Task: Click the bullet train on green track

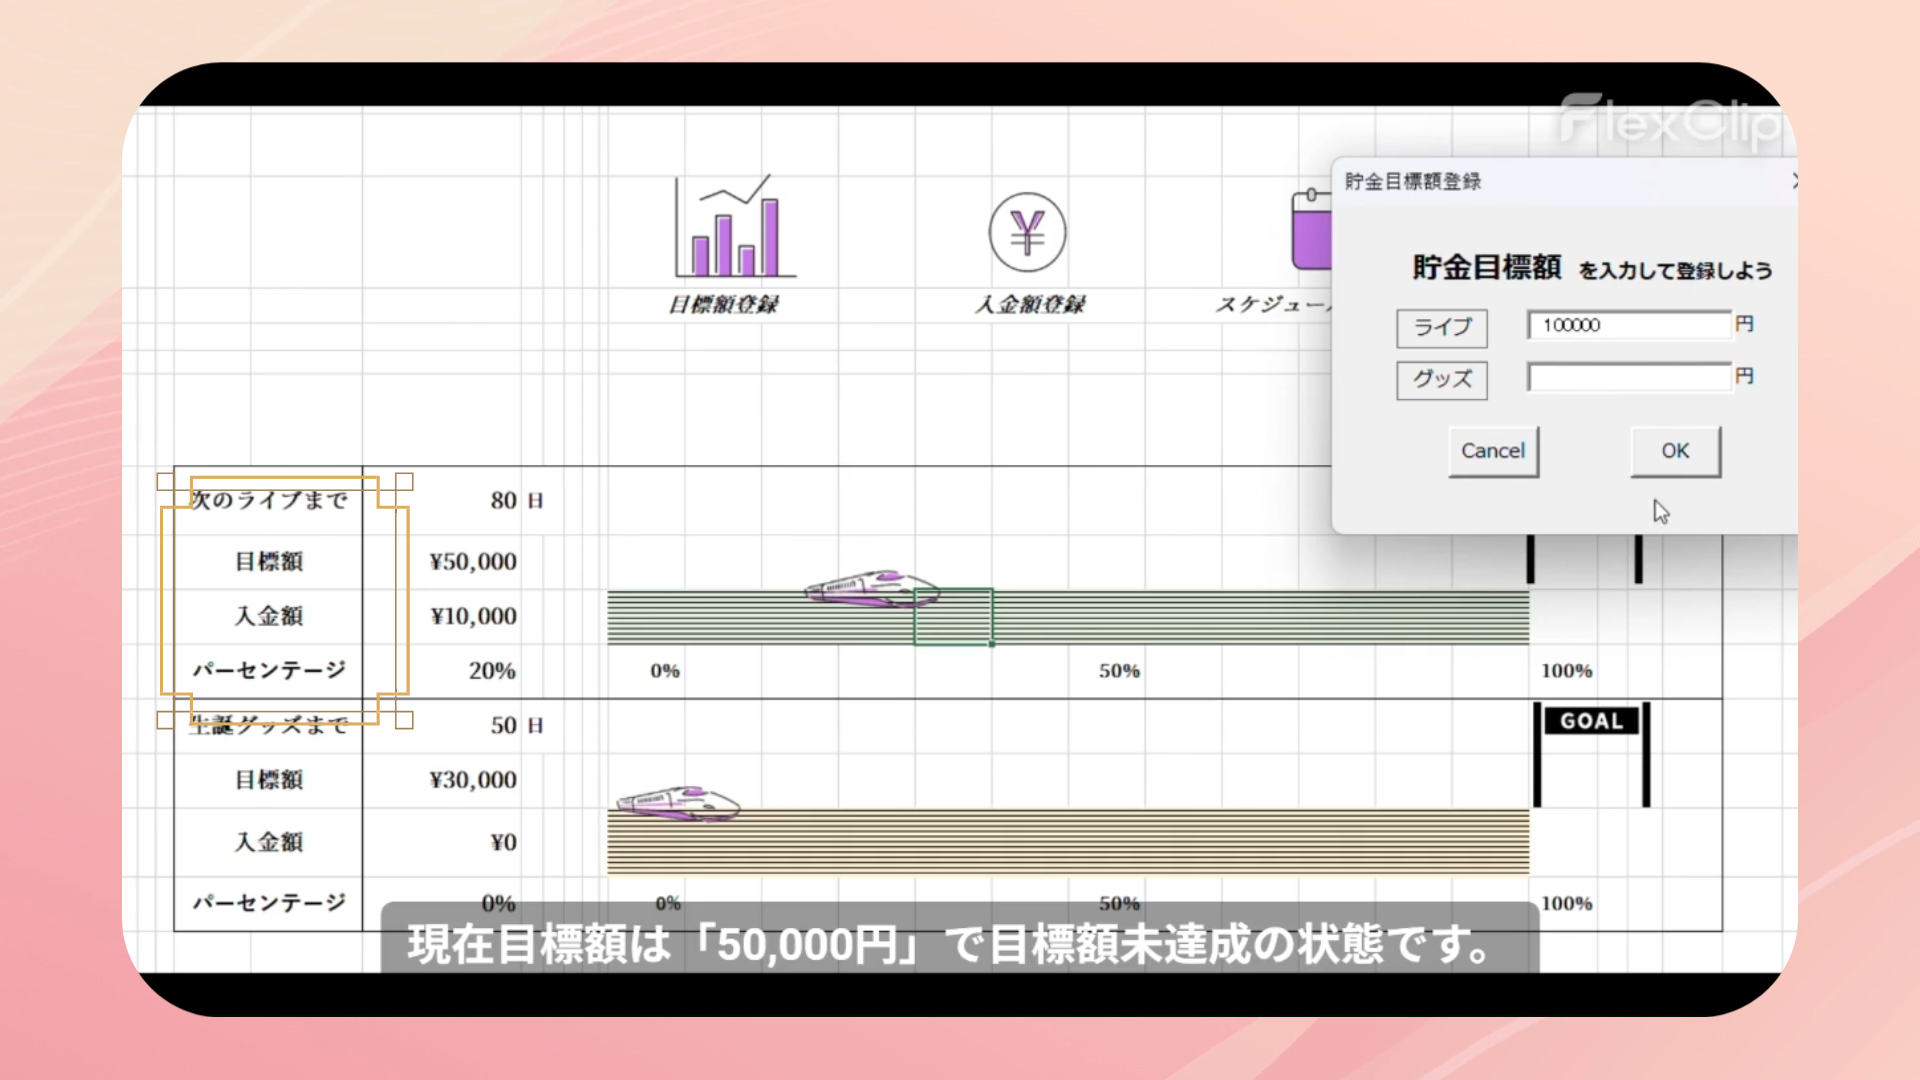Action: coord(872,589)
